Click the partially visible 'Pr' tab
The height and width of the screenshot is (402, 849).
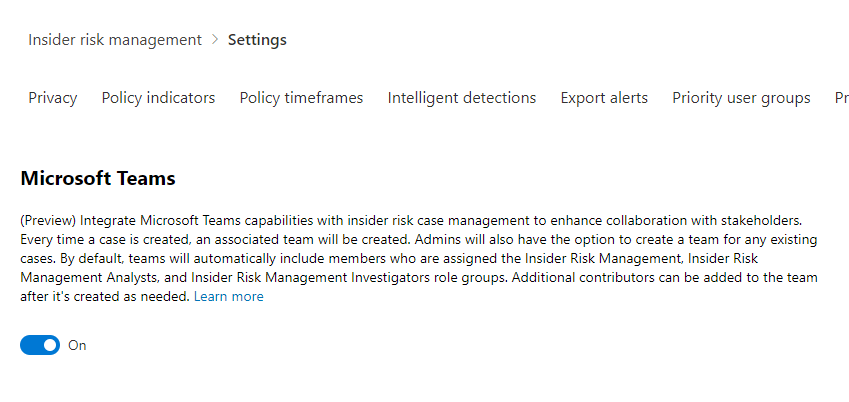click(841, 98)
